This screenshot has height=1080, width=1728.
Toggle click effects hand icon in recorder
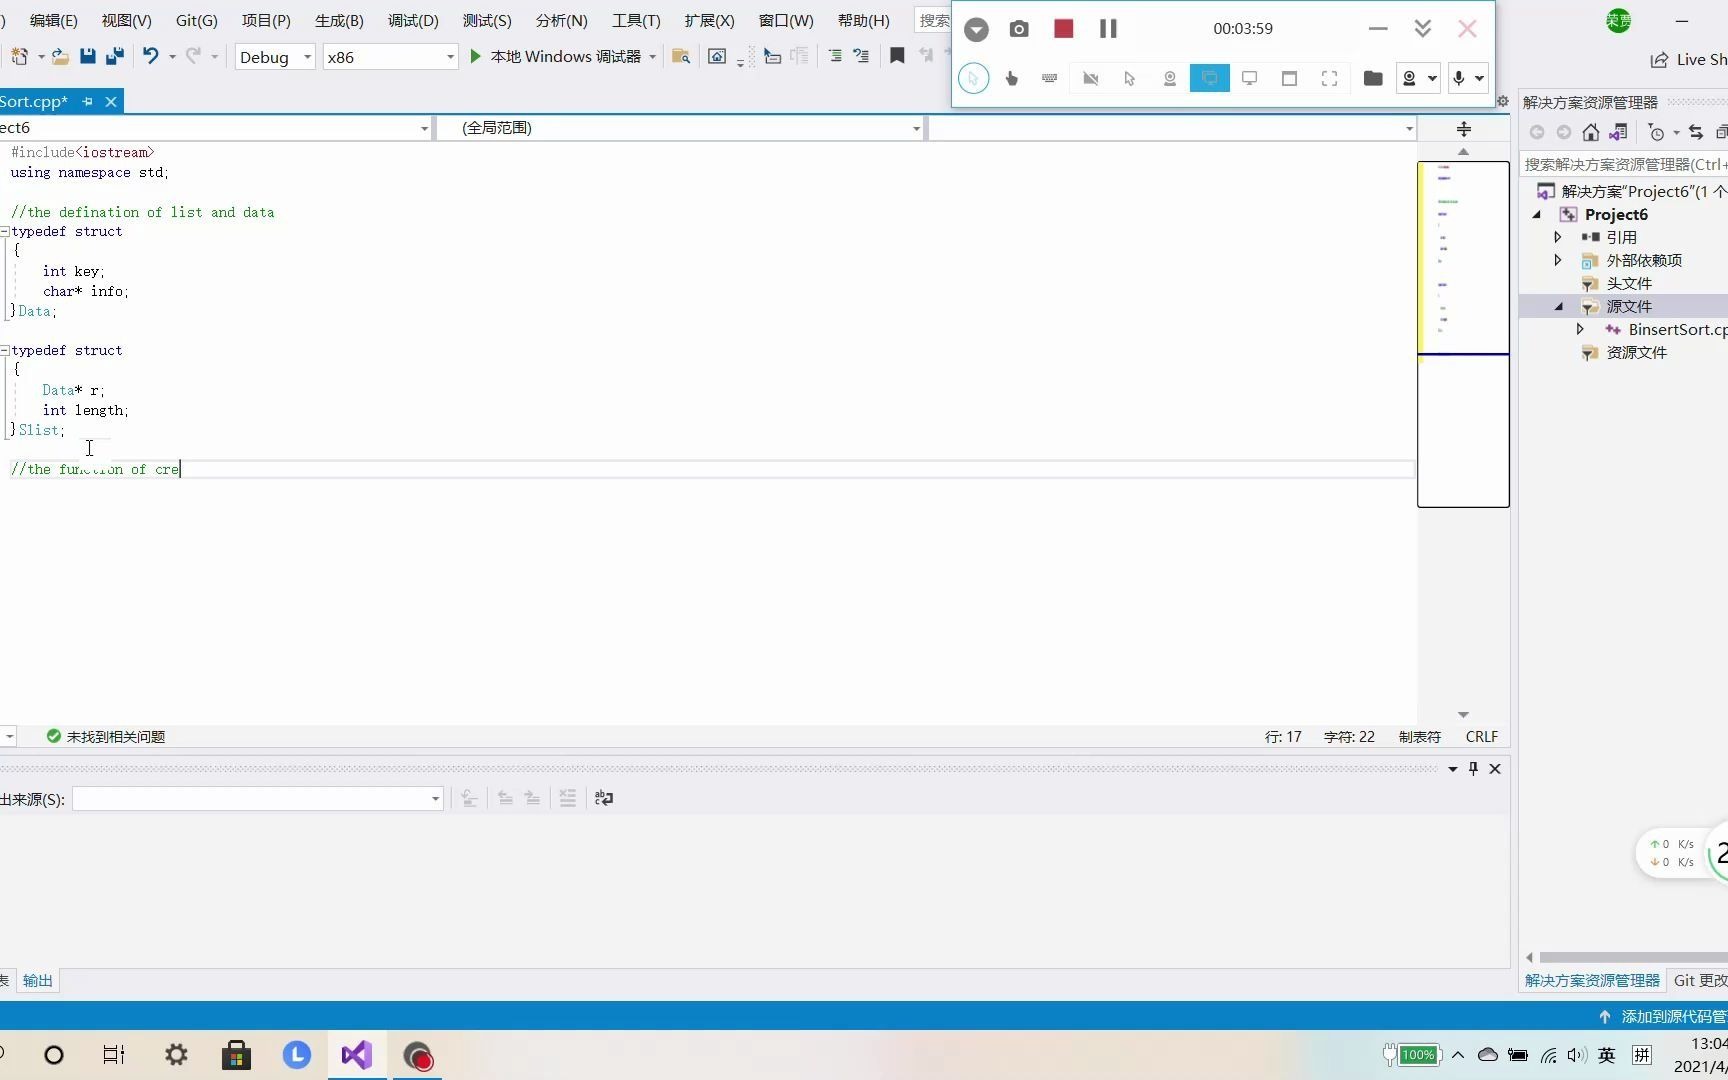coord(1011,78)
